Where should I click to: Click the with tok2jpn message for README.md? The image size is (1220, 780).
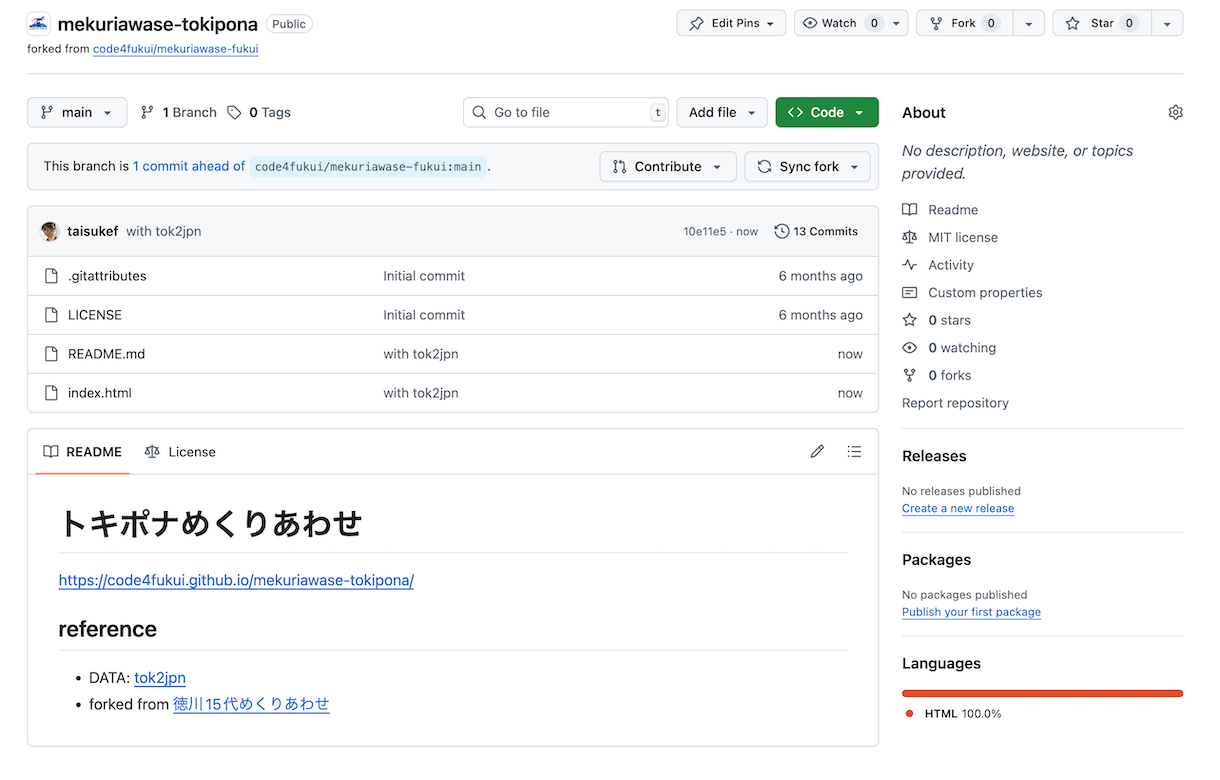[421, 354]
